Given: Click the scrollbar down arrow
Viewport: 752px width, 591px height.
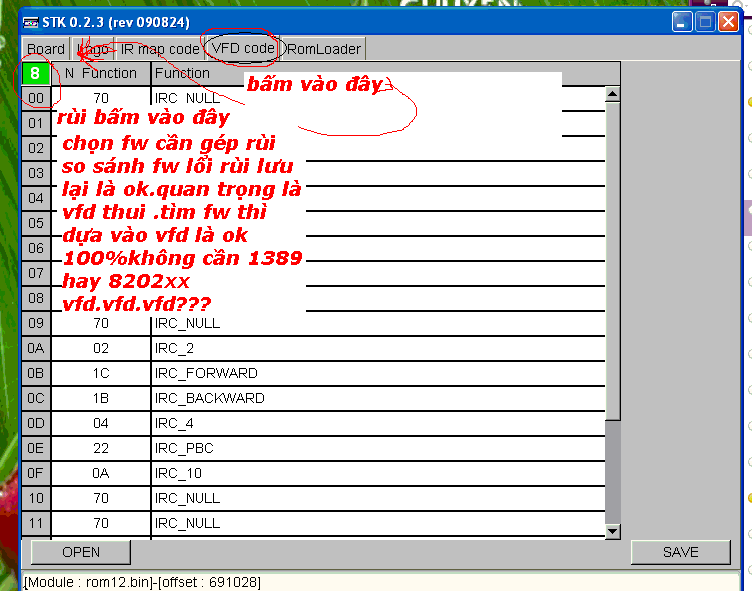Looking at the screenshot, I should (x=612, y=531).
